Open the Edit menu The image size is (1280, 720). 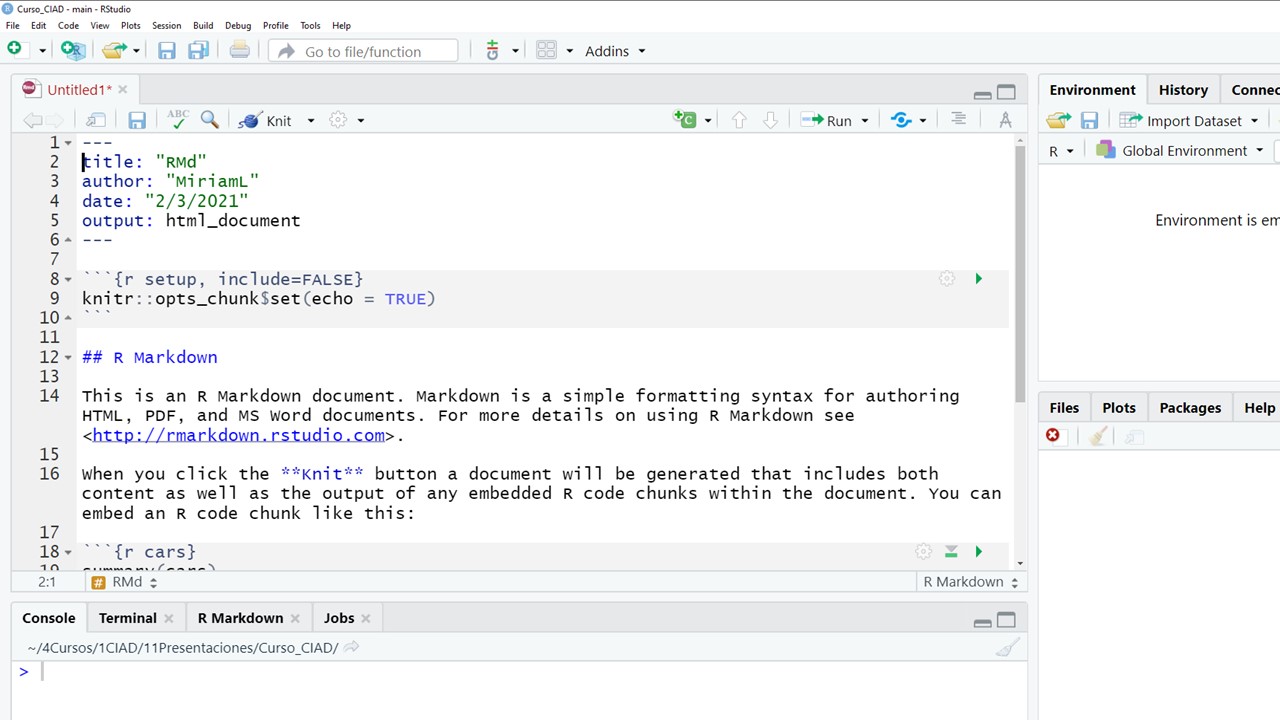tap(38, 25)
